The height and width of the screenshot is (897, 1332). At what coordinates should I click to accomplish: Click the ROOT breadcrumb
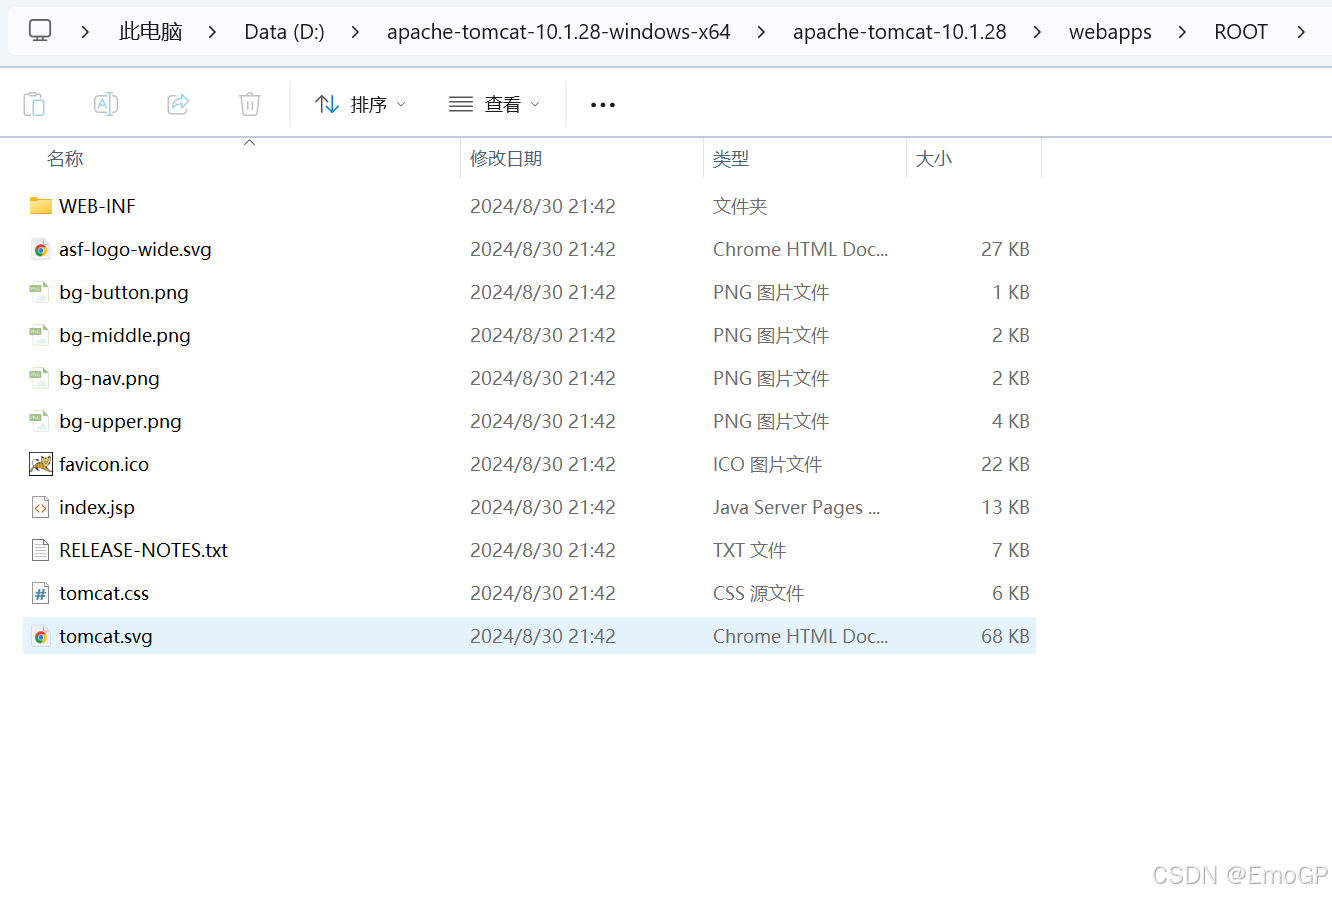[x=1240, y=32]
